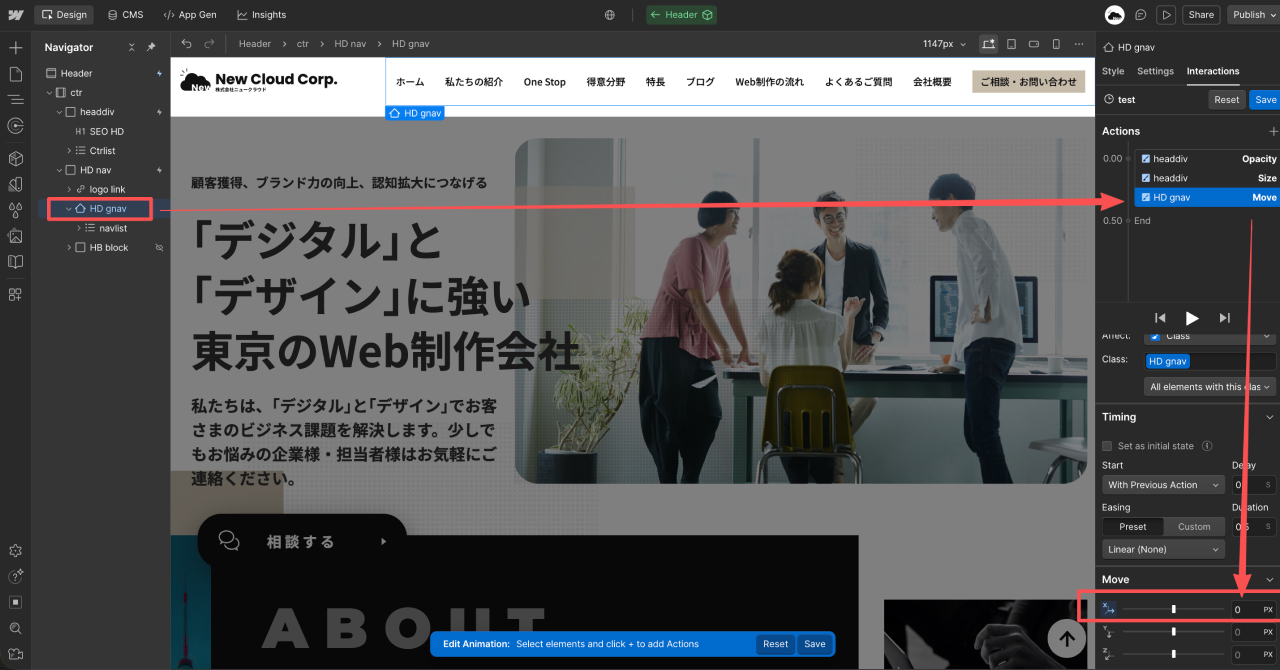Expand the navlist item in Navigator
The width and height of the screenshot is (1280, 670).
click(79, 228)
